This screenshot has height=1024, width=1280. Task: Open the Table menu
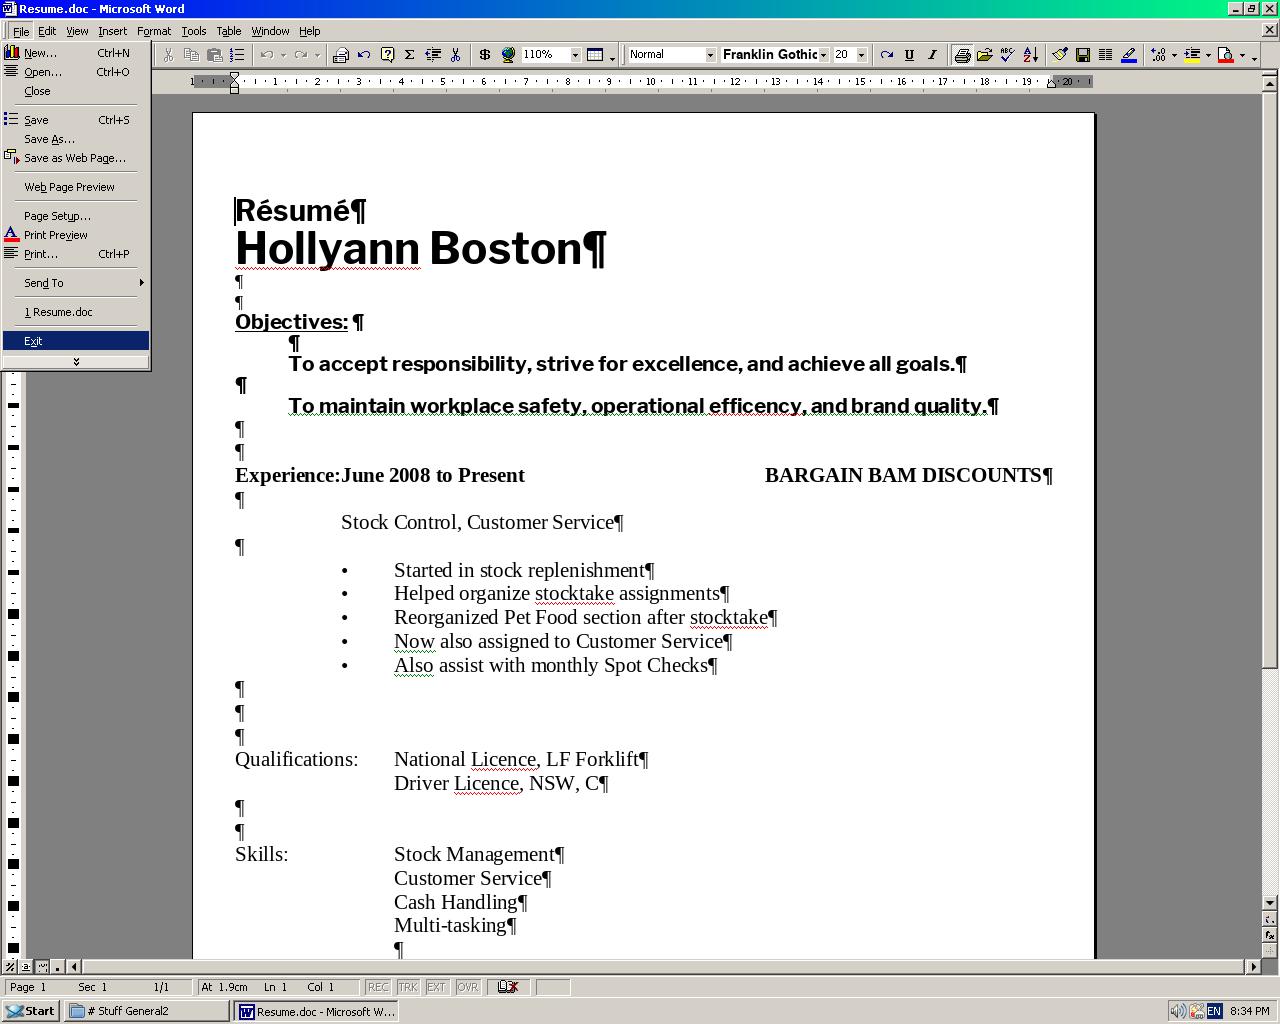[x=229, y=31]
